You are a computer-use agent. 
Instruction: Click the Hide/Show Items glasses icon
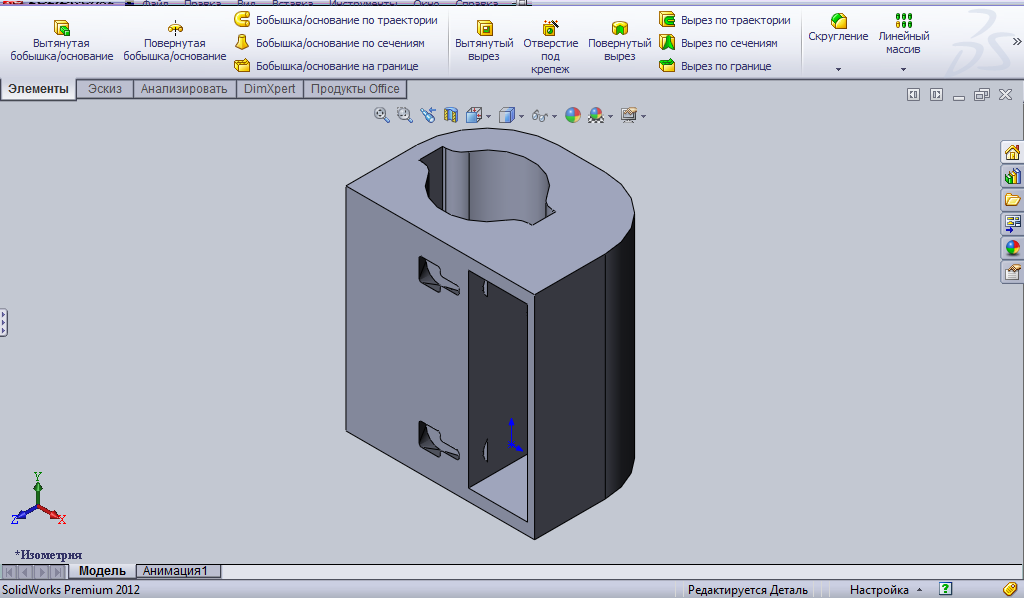539,116
